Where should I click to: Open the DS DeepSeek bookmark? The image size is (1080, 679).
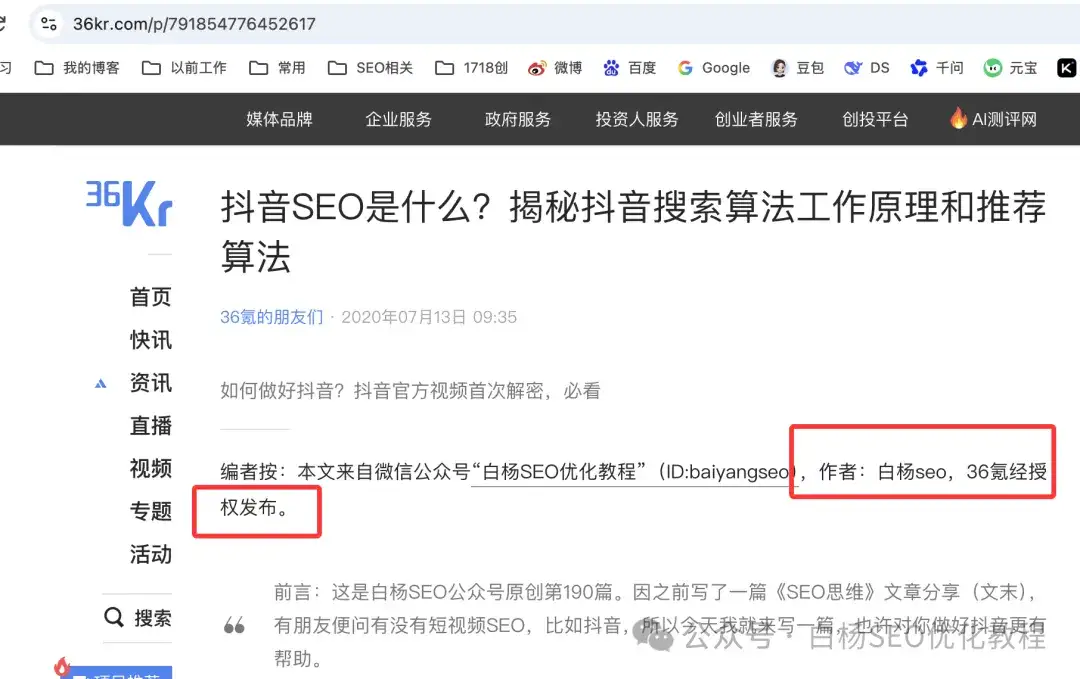[867, 67]
